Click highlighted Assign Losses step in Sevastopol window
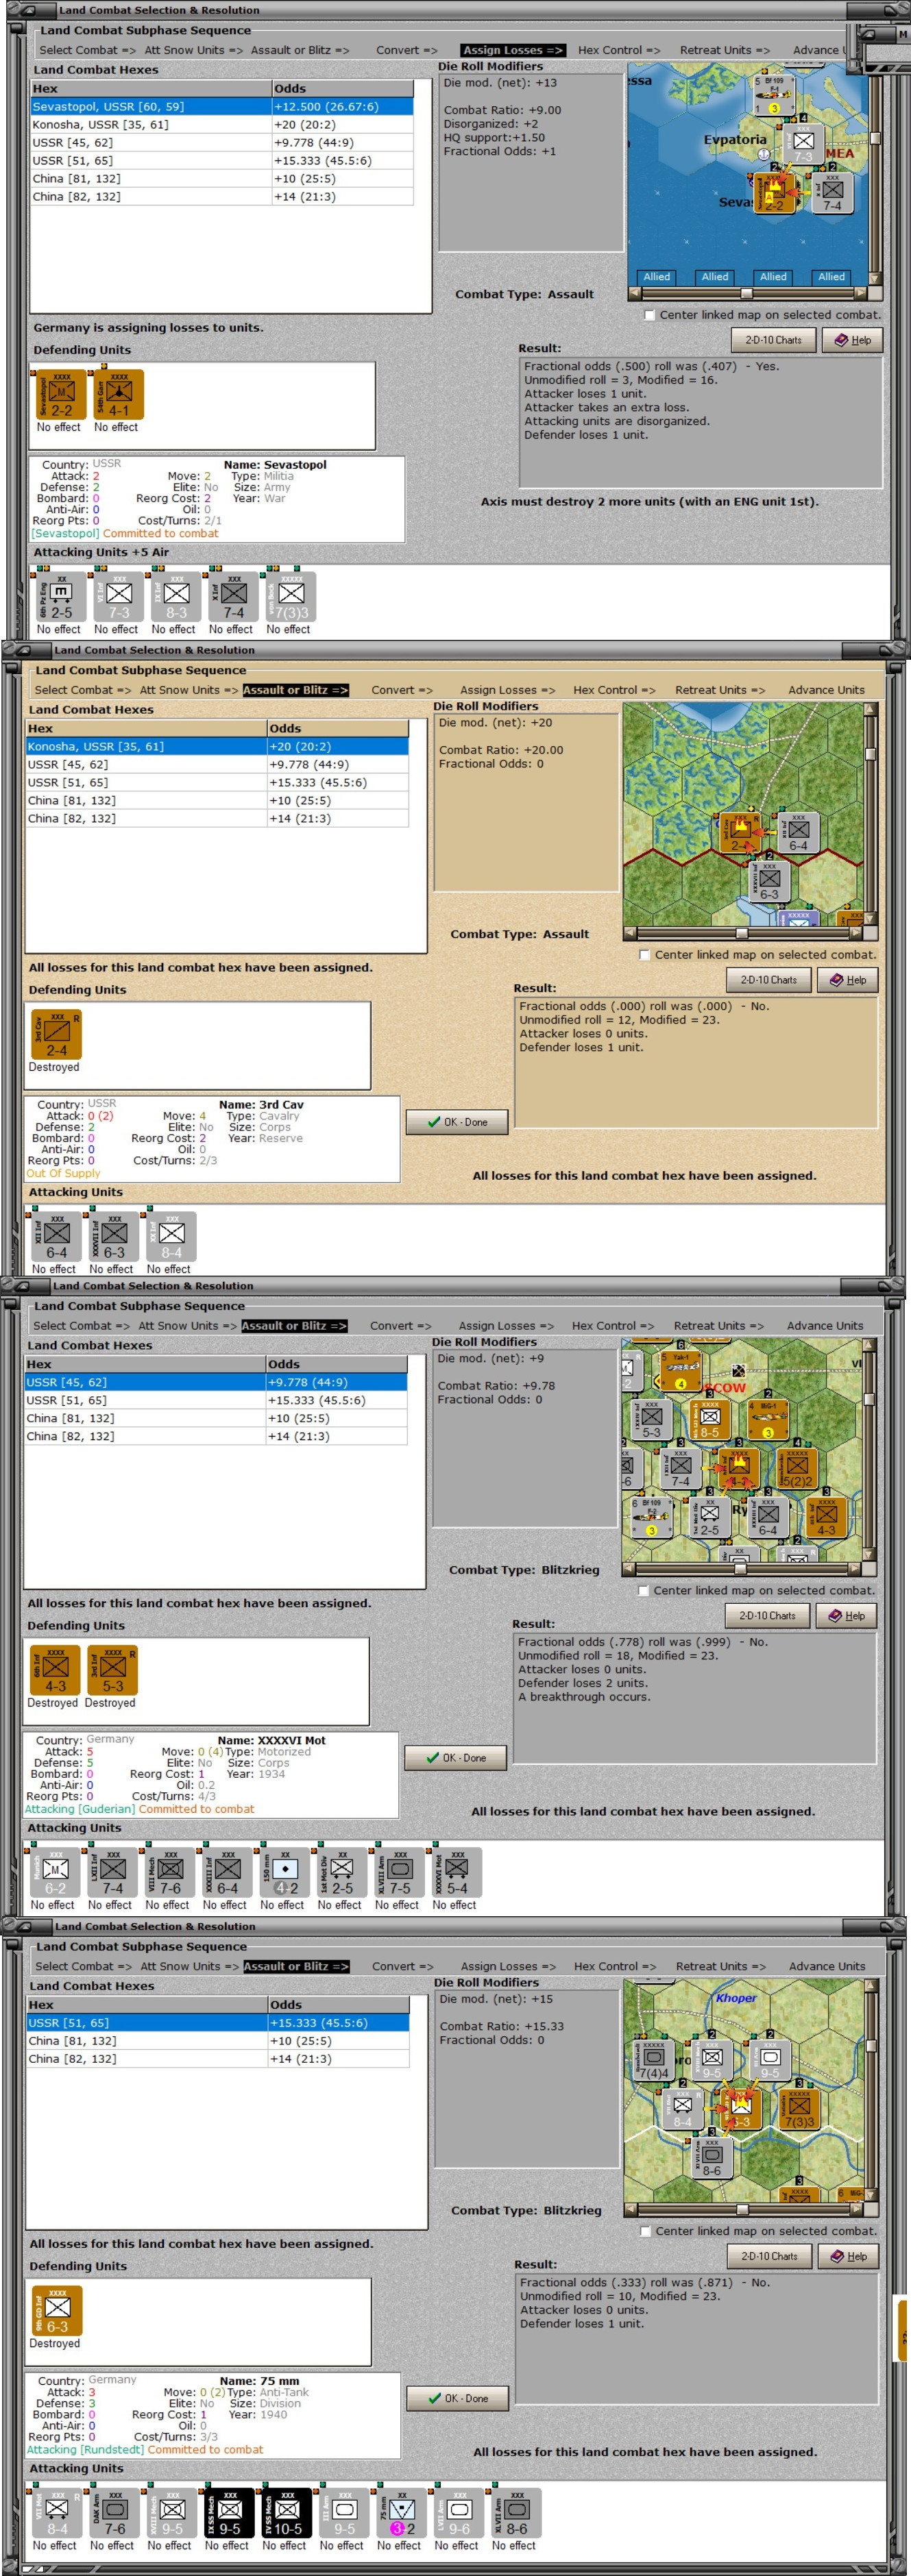 coord(513,50)
